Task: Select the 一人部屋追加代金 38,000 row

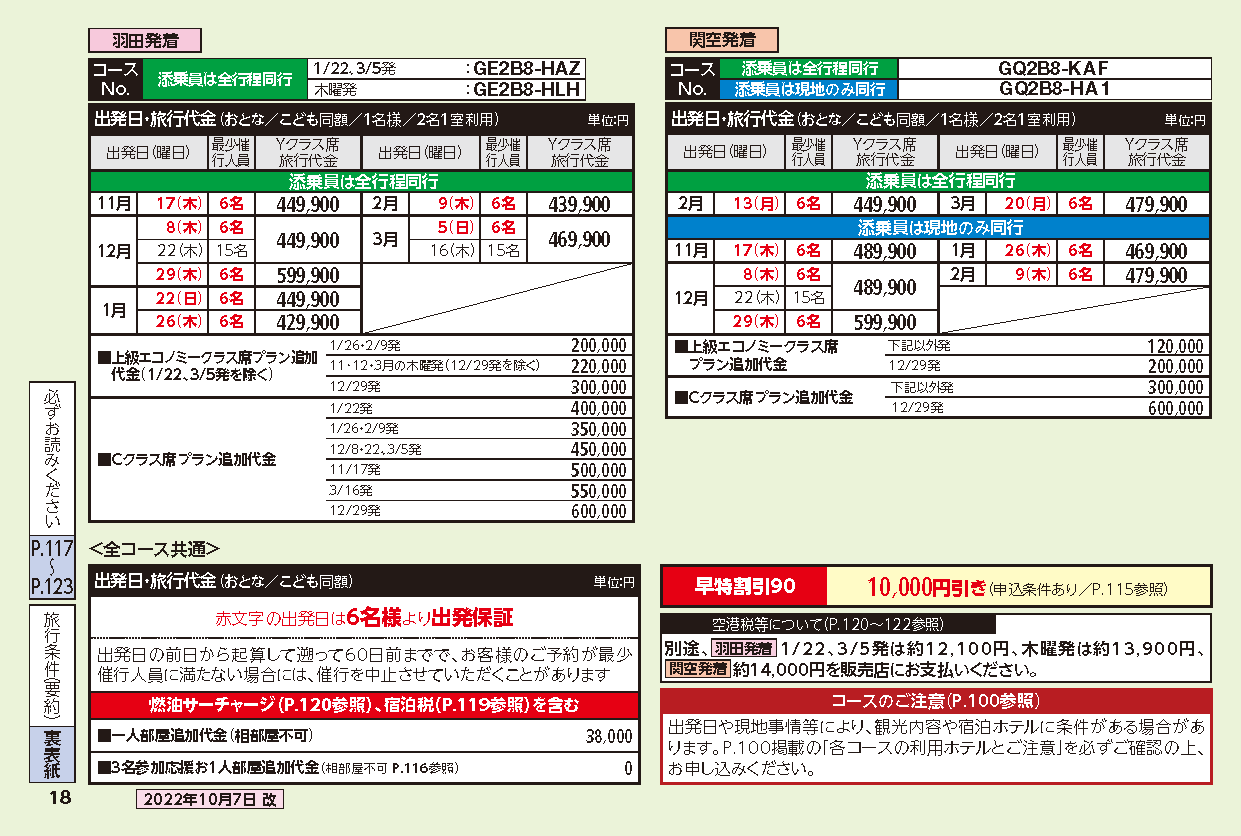Action: tap(364, 736)
